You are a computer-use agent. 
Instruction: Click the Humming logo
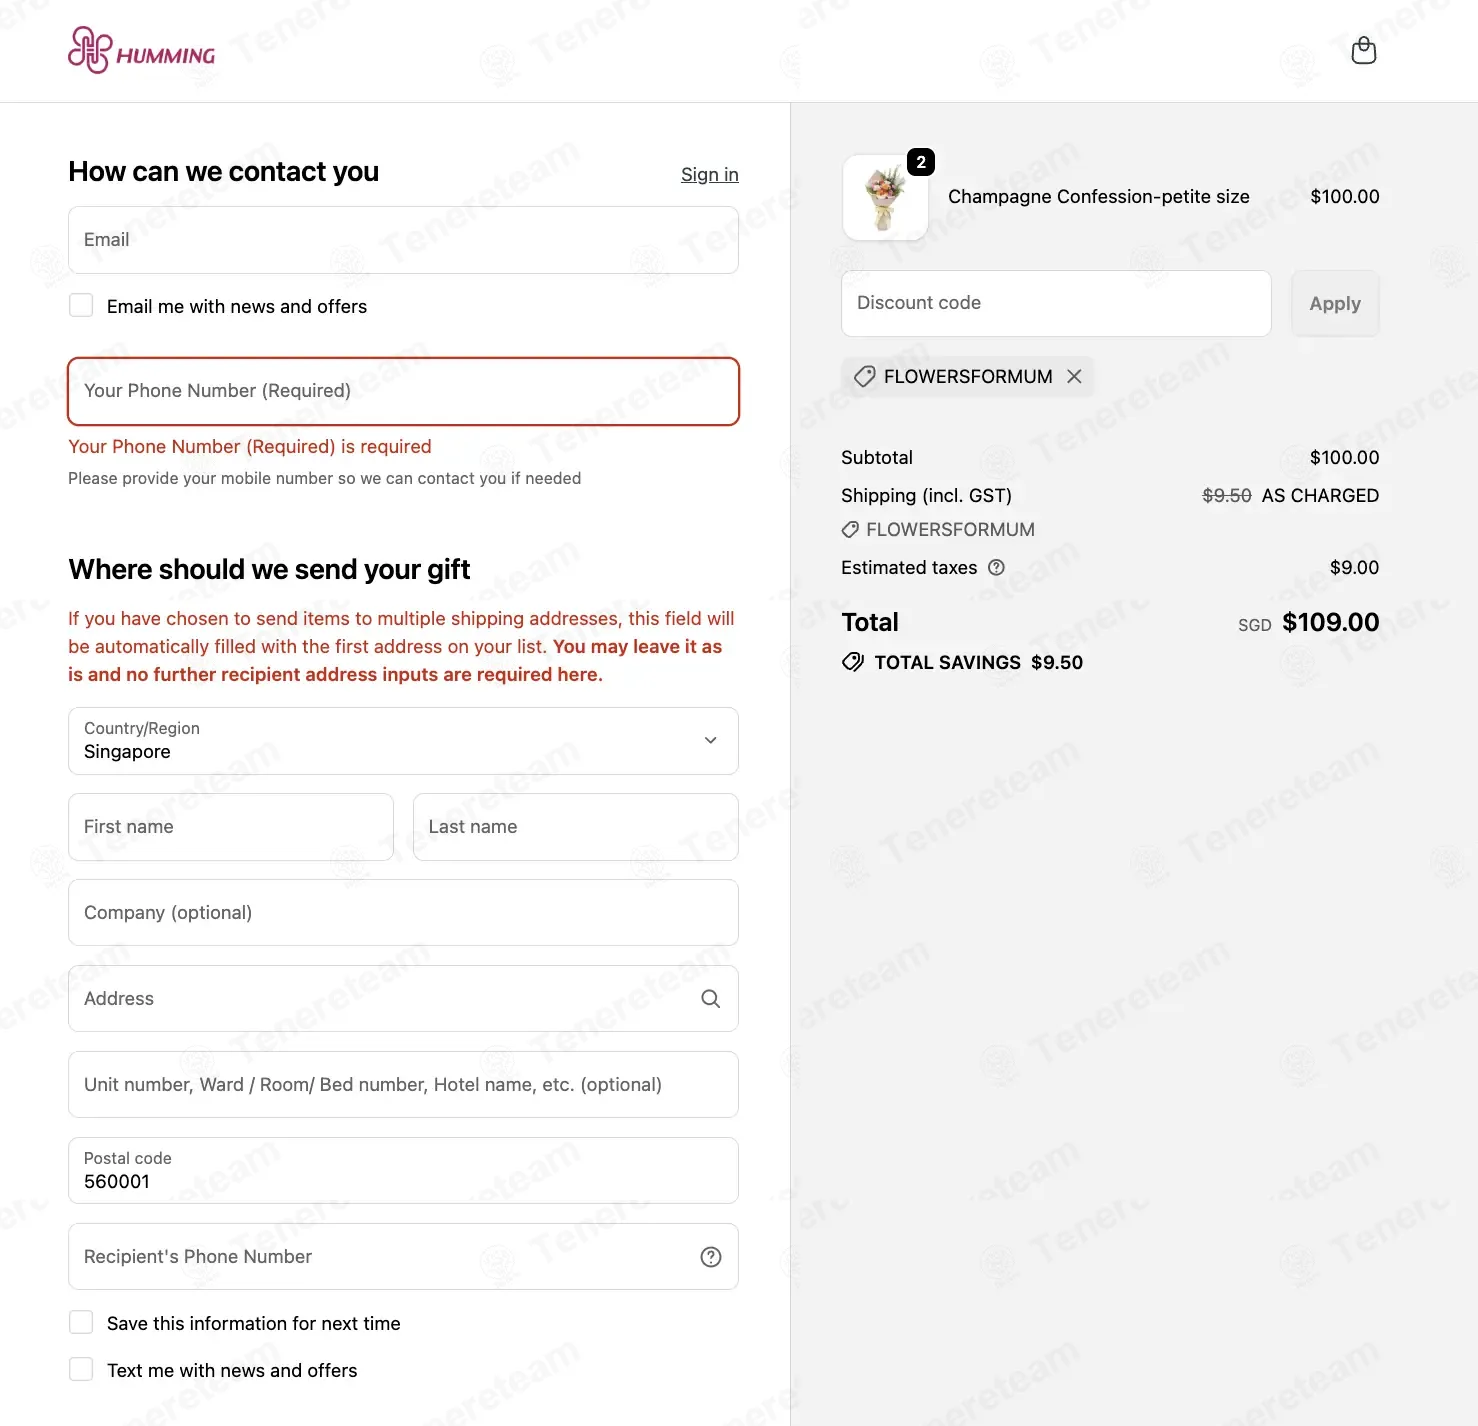(141, 50)
